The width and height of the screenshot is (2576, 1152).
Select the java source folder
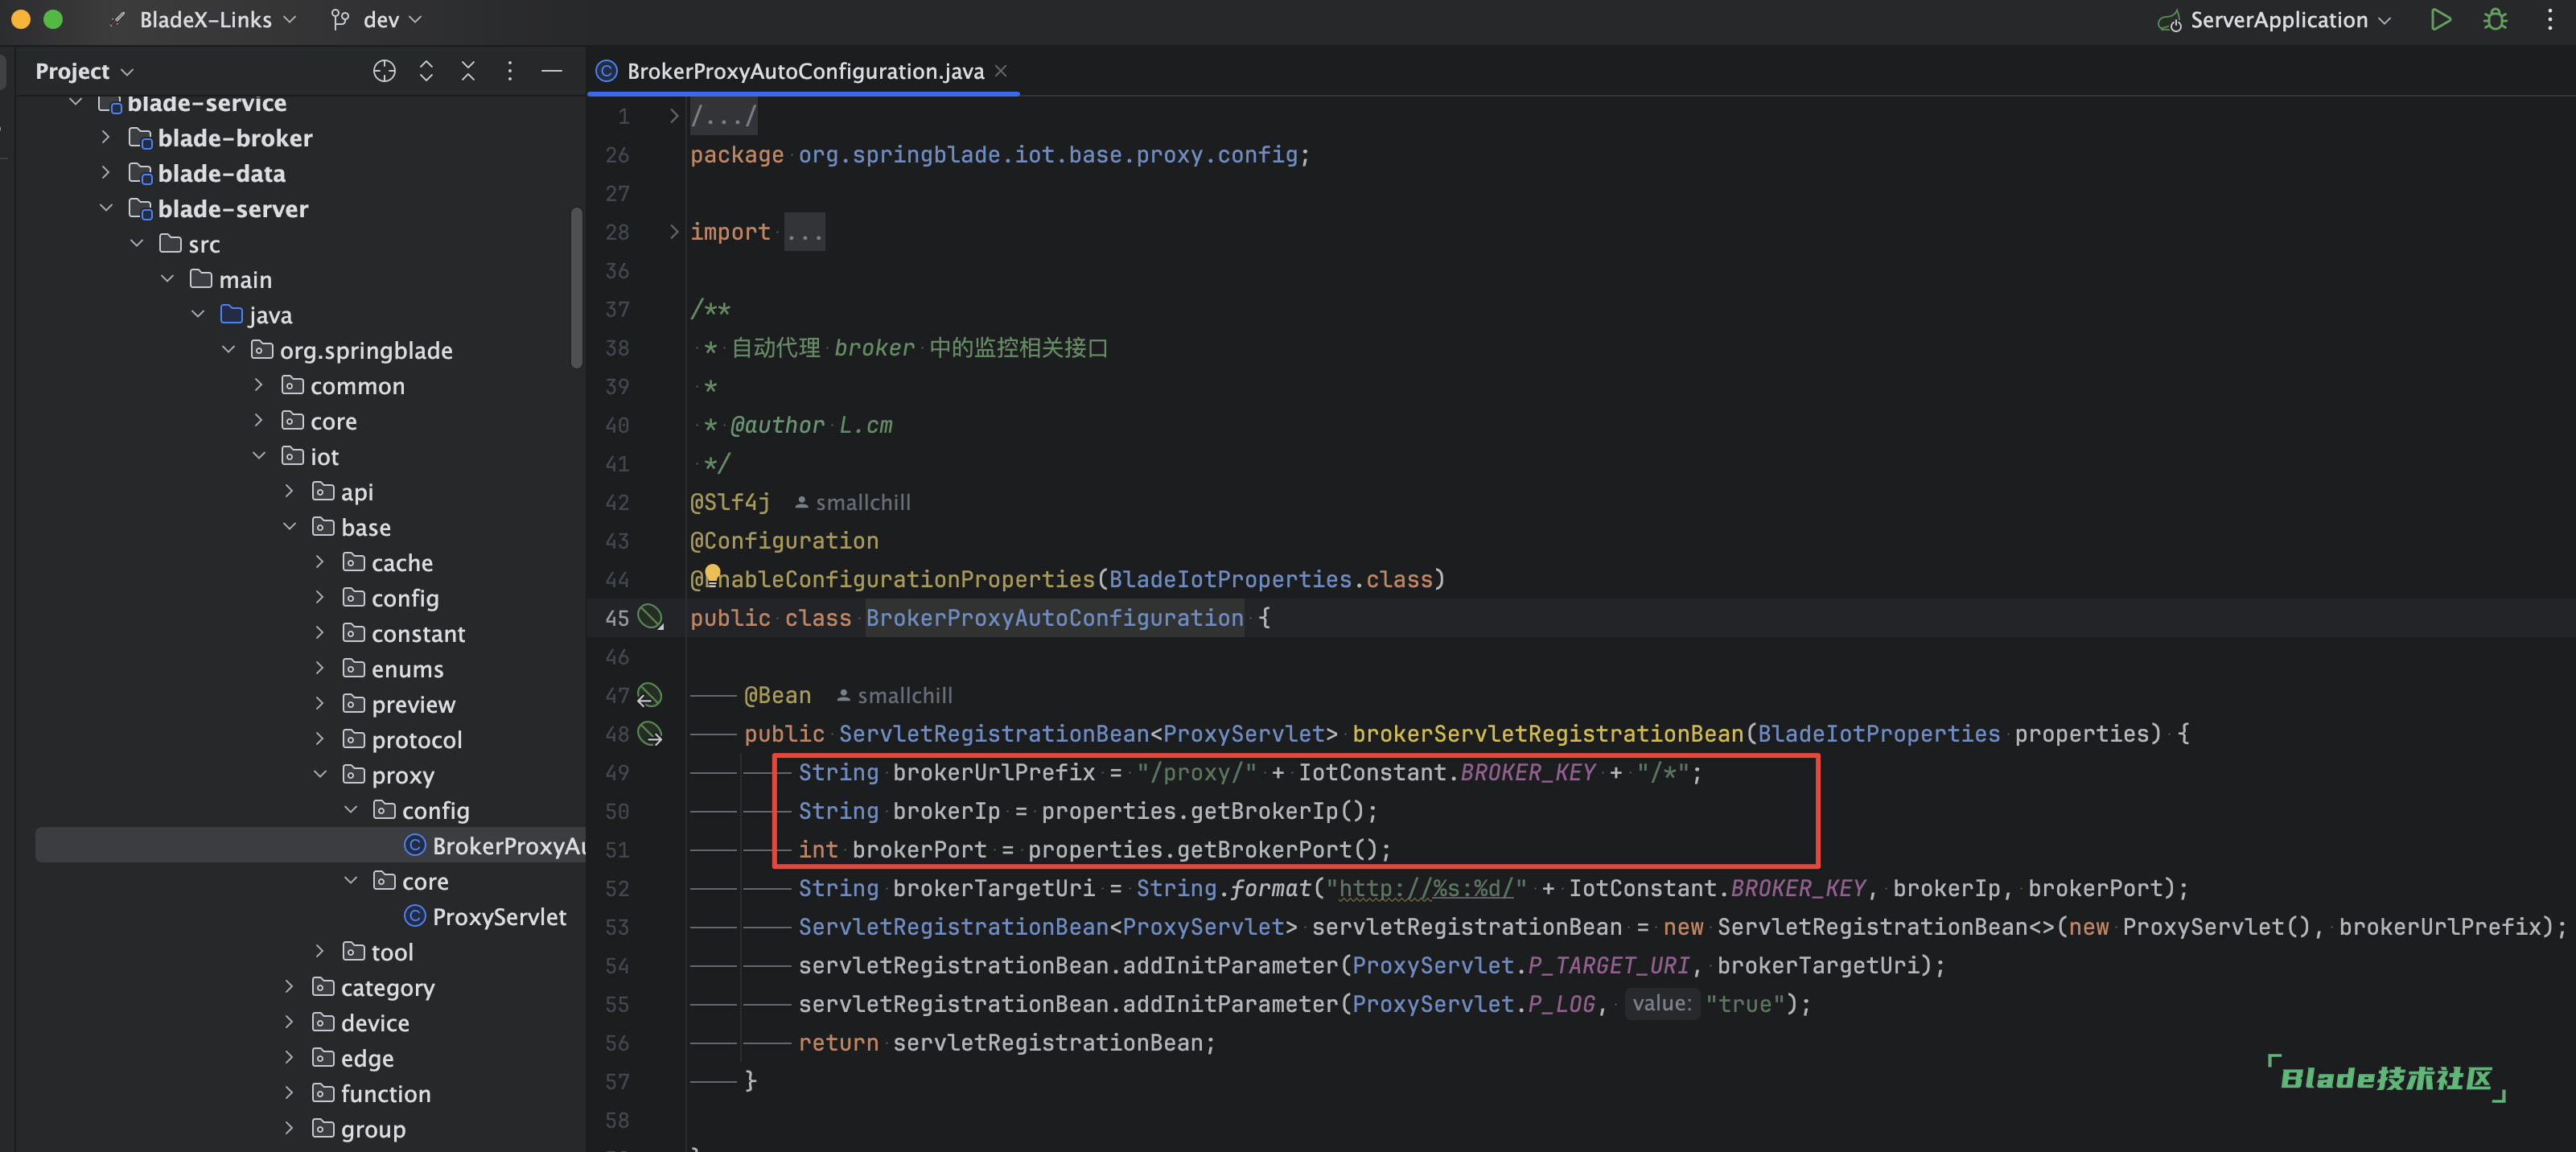(270, 314)
